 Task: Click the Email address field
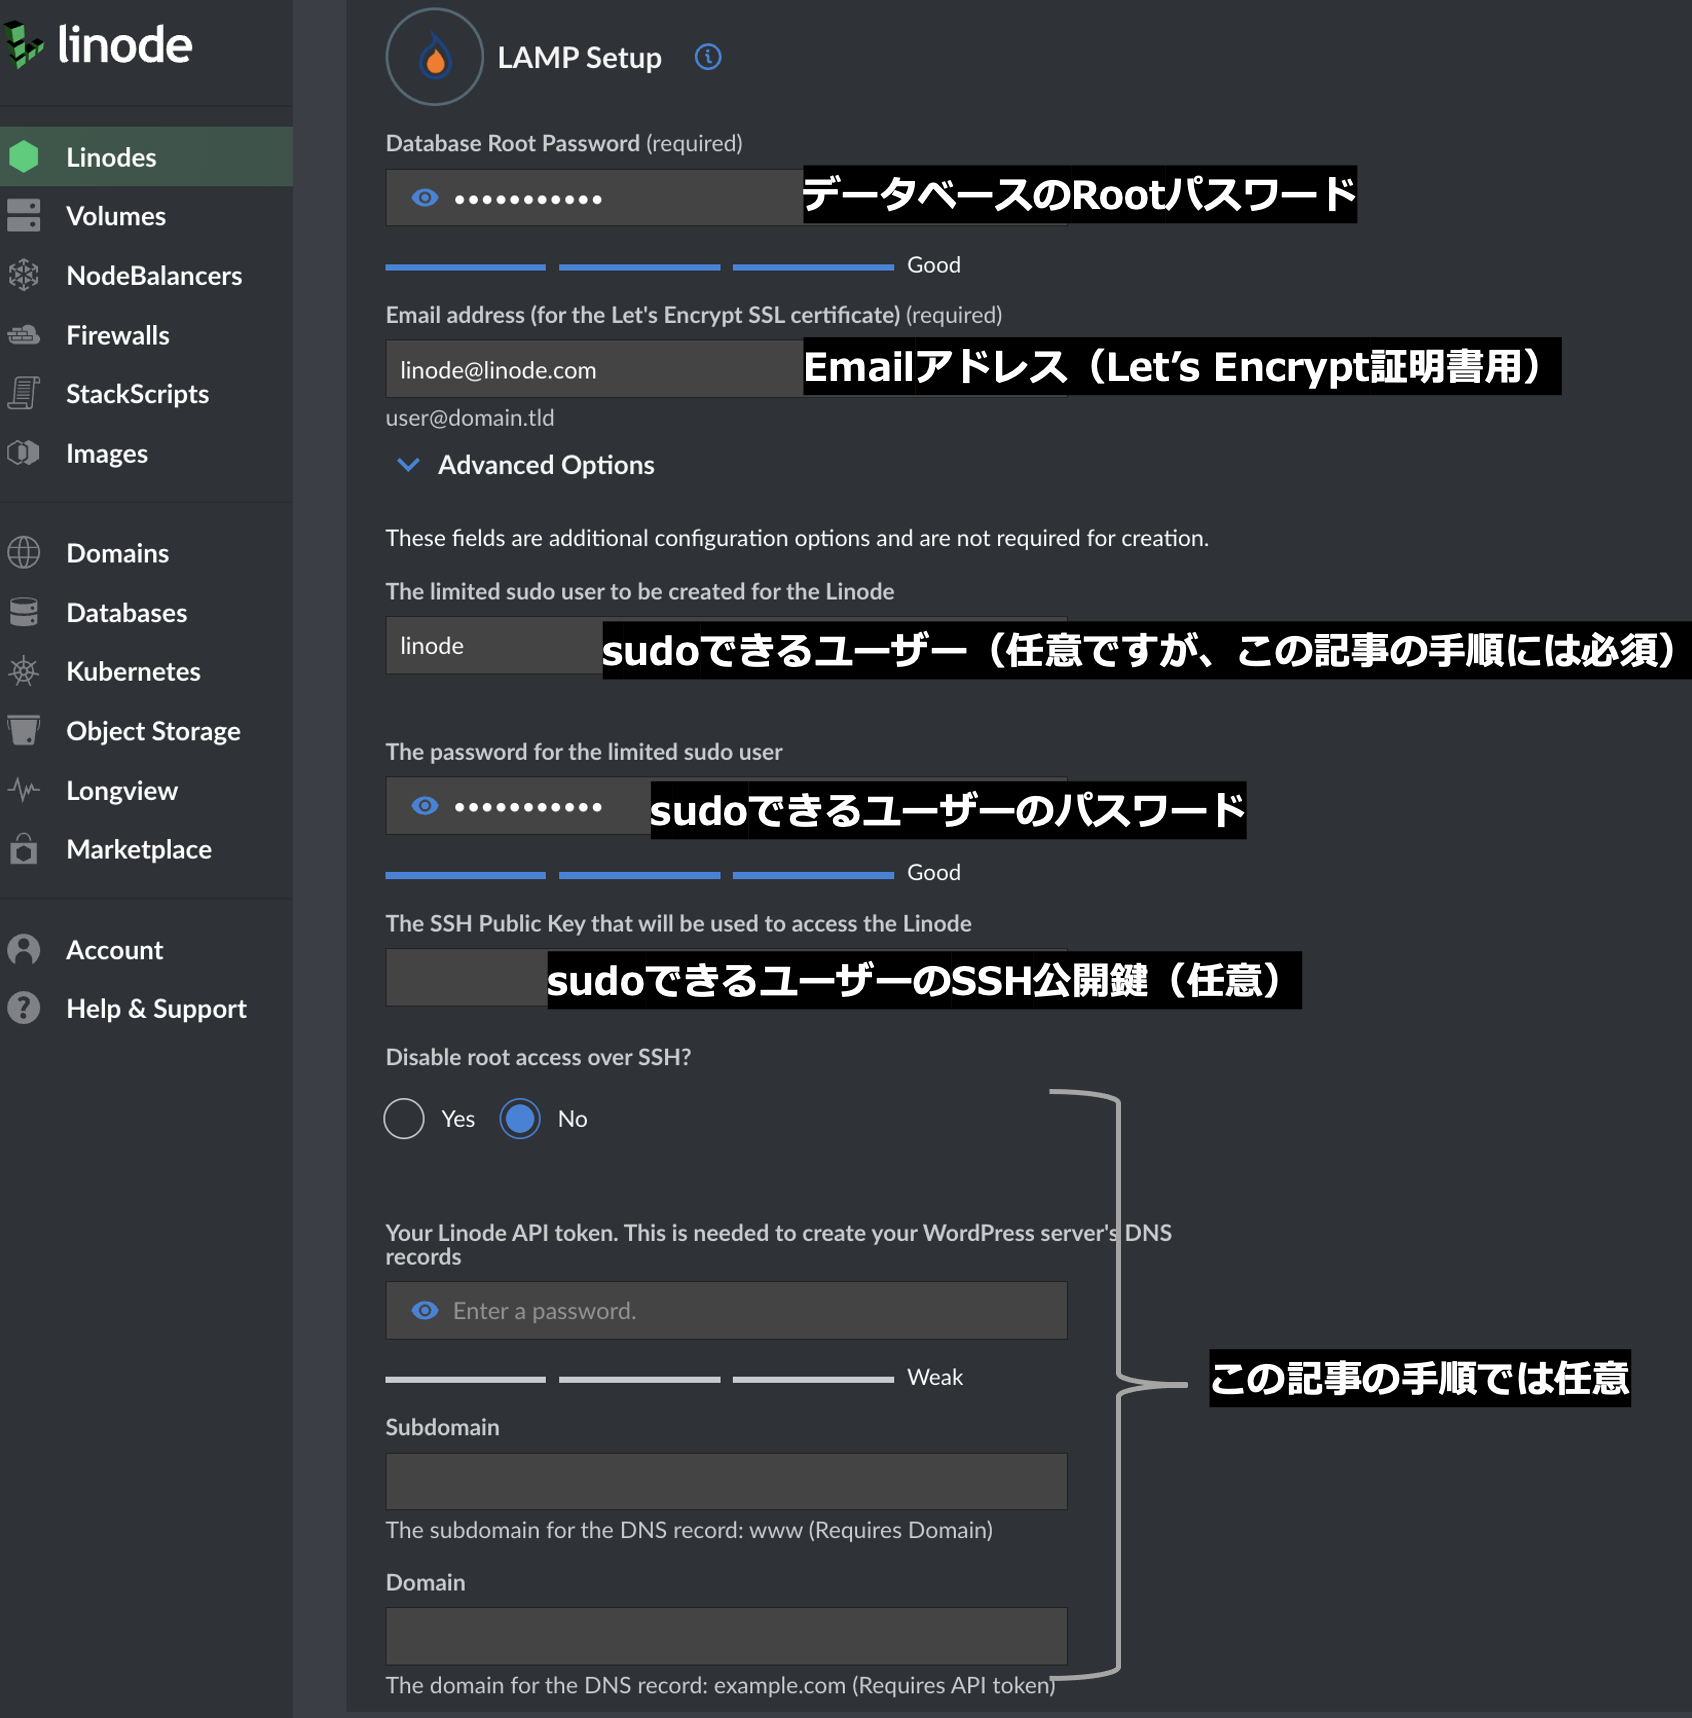coord(726,369)
